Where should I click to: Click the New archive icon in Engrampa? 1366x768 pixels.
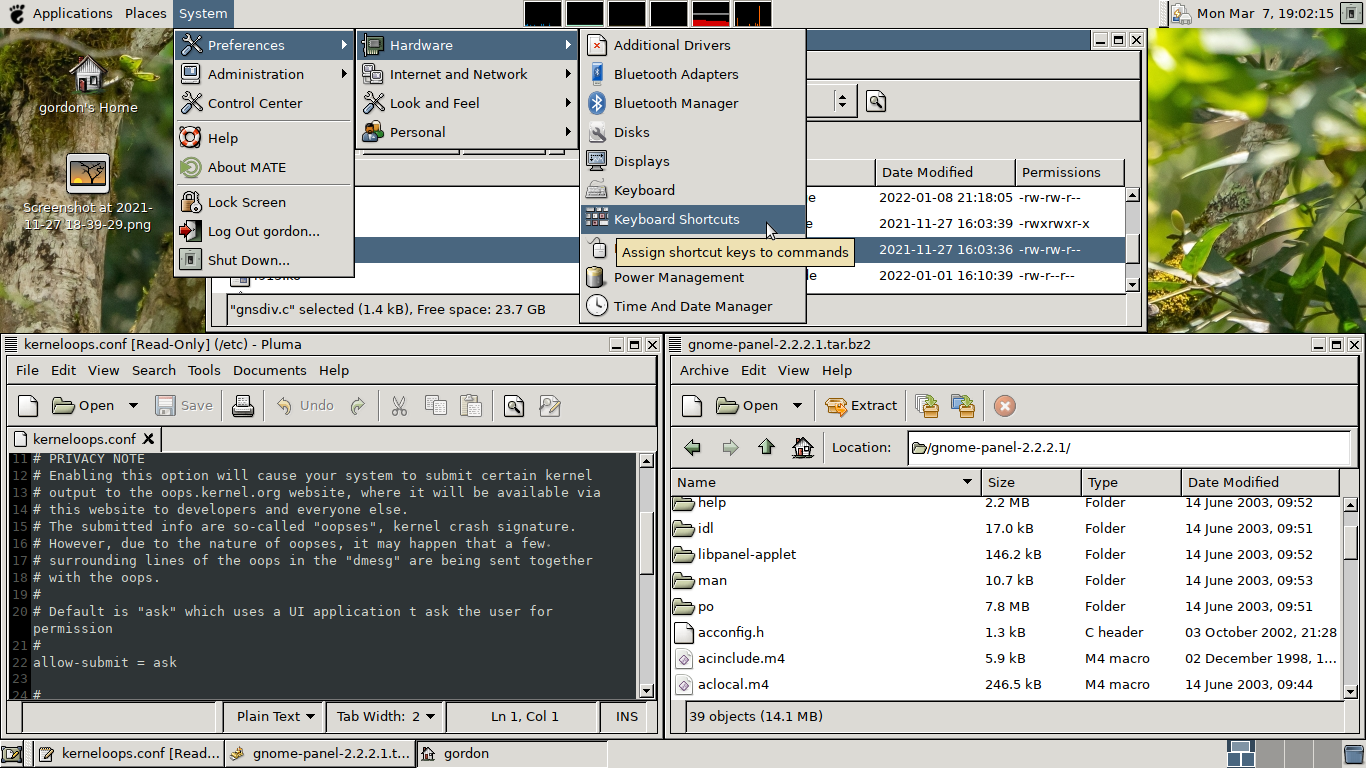click(692, 405)
